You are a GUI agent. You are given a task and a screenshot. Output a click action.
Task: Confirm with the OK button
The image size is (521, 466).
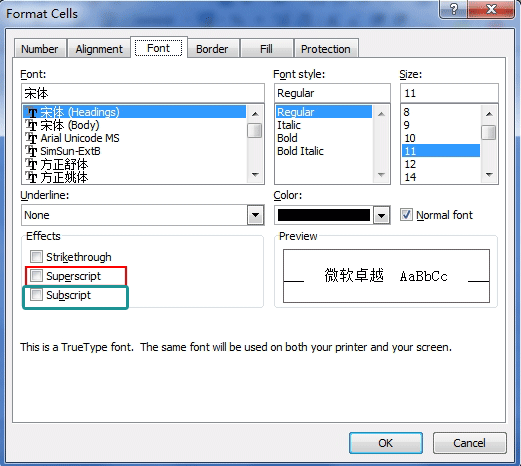(386, 443)
